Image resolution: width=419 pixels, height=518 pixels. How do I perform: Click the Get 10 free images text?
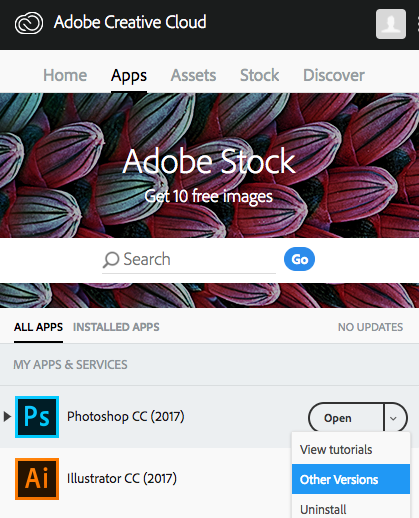pos(209,196)
